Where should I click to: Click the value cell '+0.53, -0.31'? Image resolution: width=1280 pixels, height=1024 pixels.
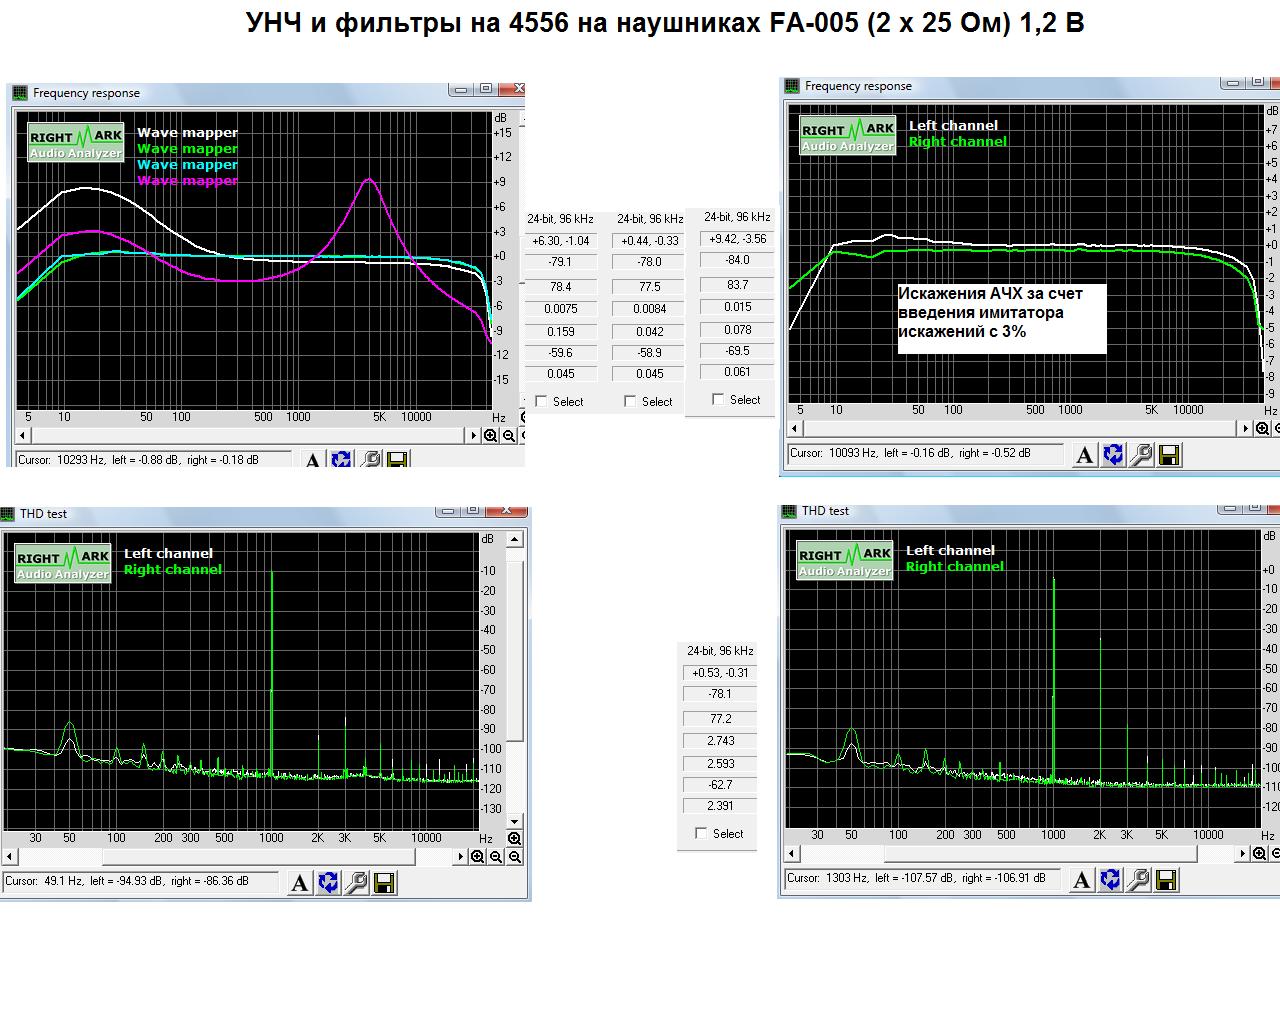tap(720, 673)
